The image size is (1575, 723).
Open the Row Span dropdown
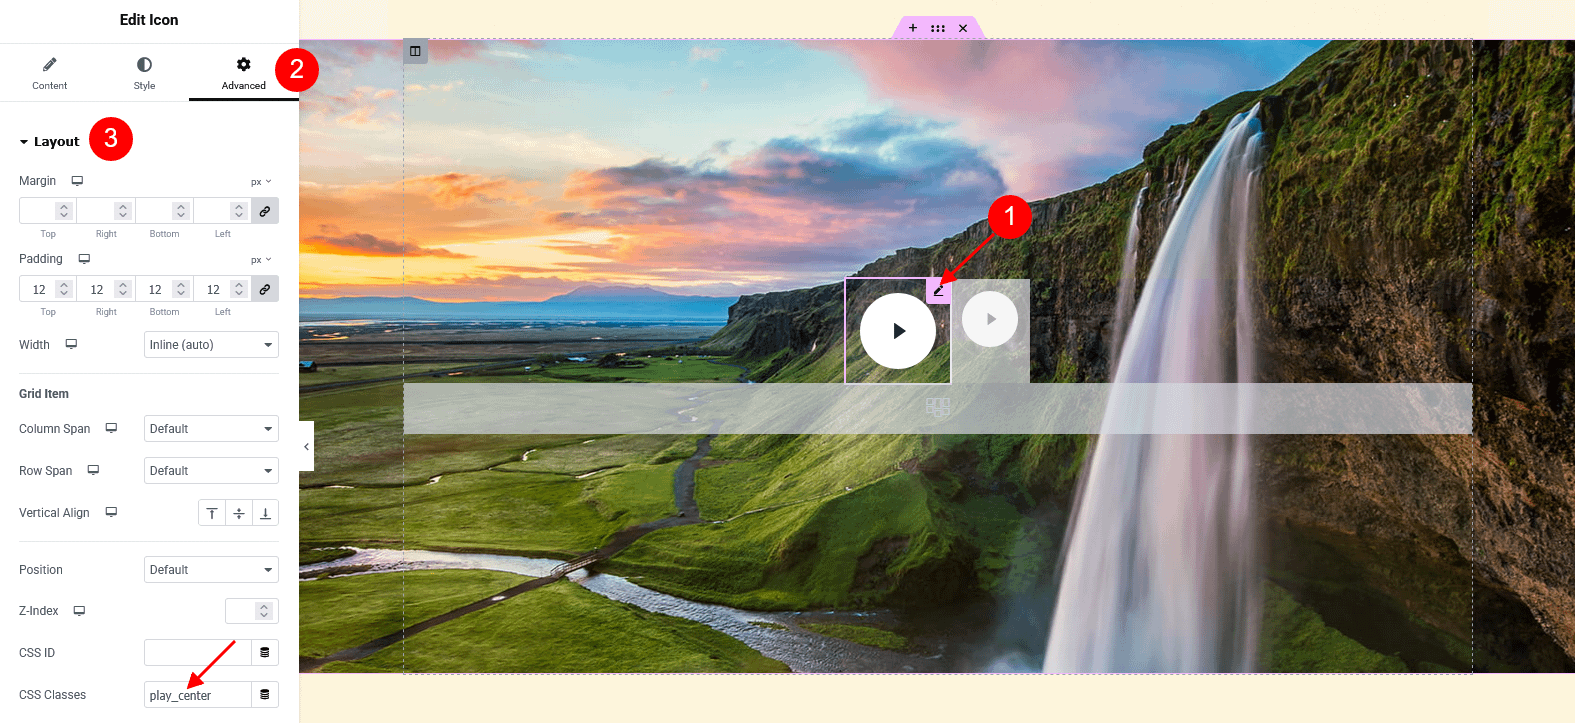[x=211, y=471]
